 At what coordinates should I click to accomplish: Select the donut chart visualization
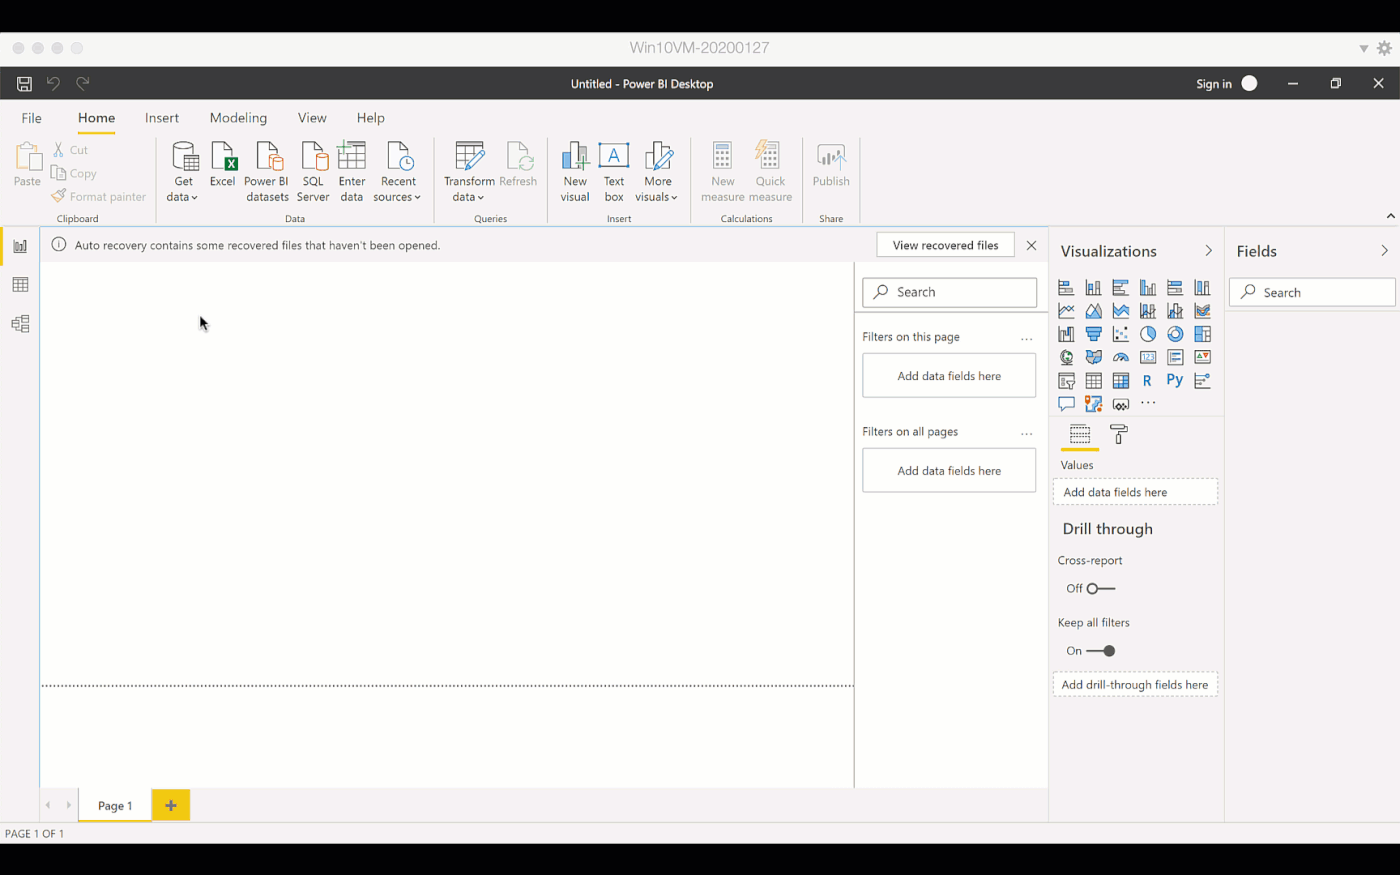pyautogui.click(x=1175, y=334)
